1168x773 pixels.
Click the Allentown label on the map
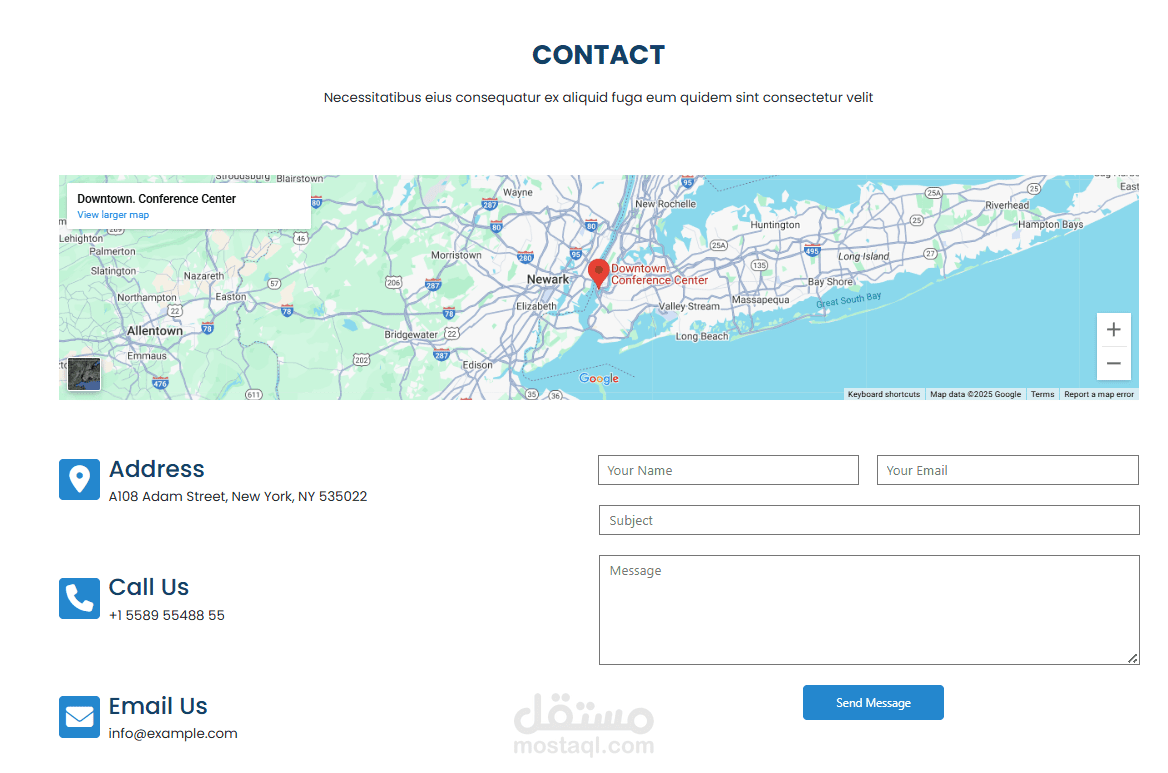click(155, 331)
